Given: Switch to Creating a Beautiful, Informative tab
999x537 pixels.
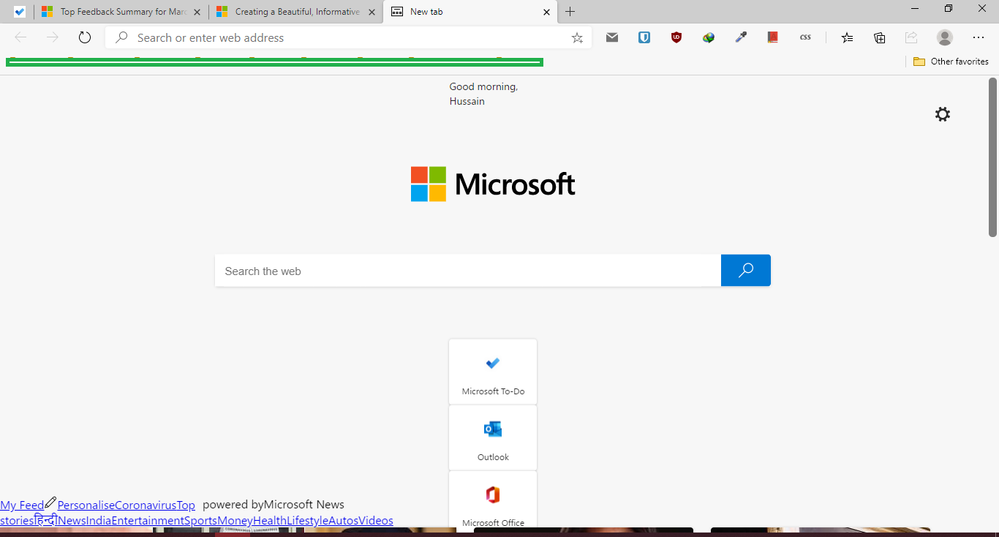Looking at the screenshot, I should (296, 11).
